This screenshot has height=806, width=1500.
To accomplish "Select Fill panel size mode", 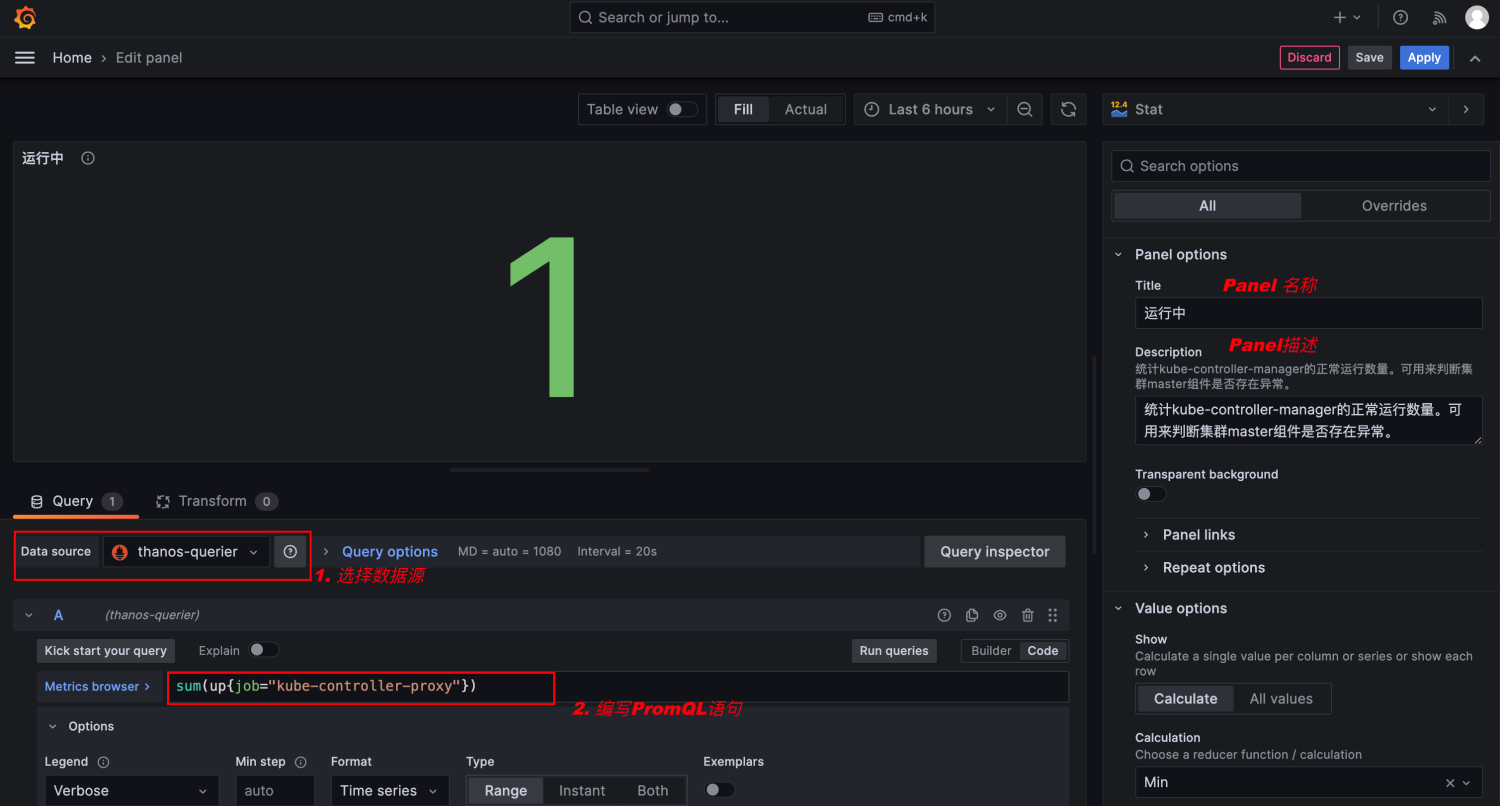I will [x=743, y=110].
